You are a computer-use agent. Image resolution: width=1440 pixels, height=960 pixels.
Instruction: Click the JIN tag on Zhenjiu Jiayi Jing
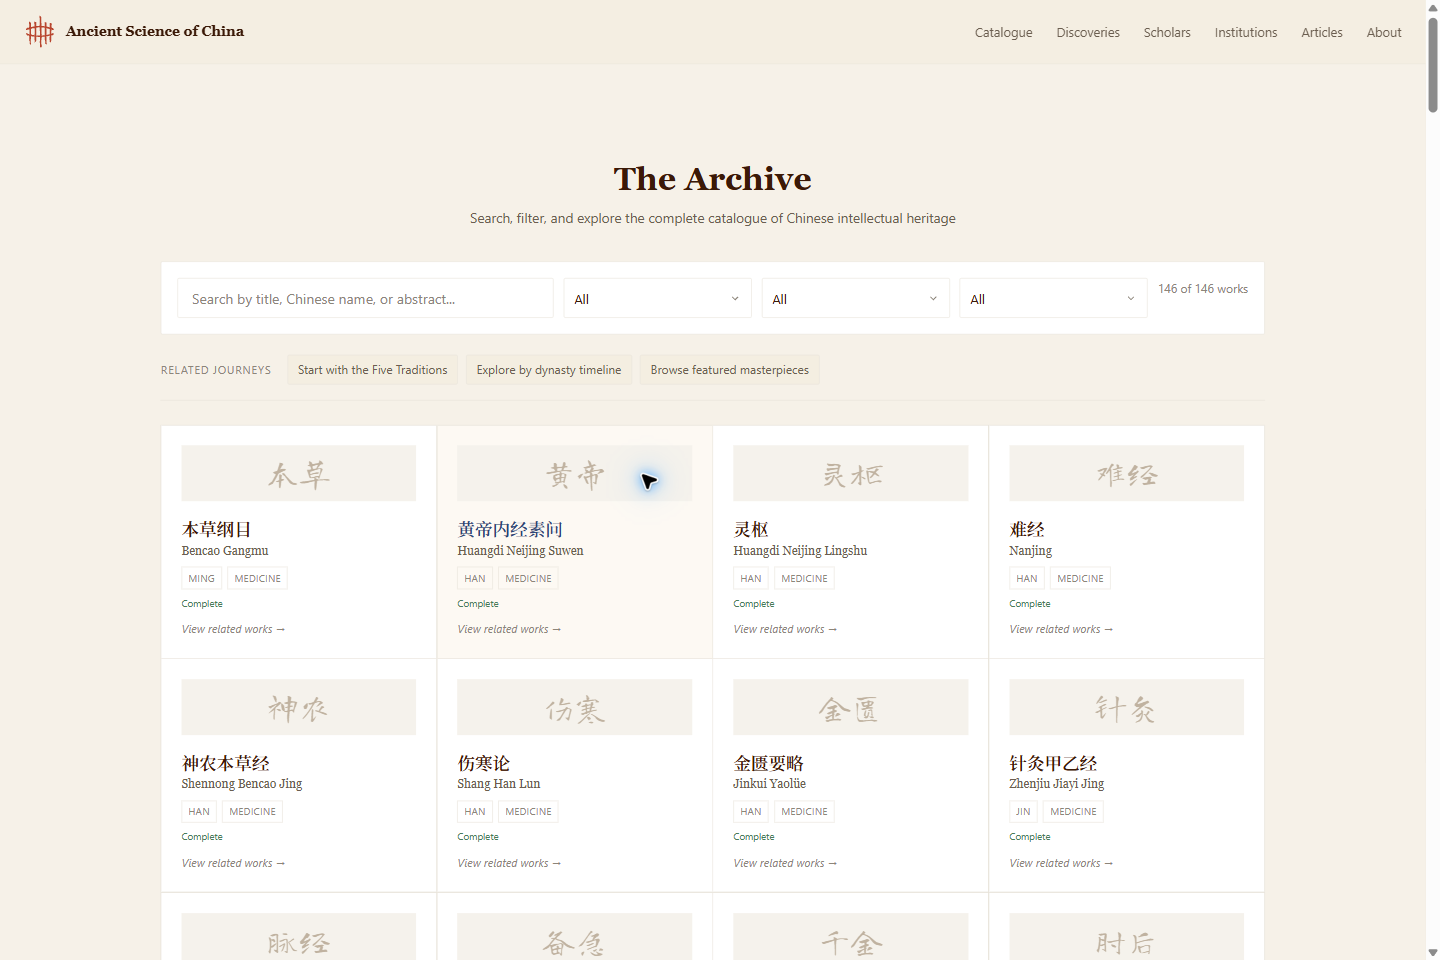[1023, 811]
